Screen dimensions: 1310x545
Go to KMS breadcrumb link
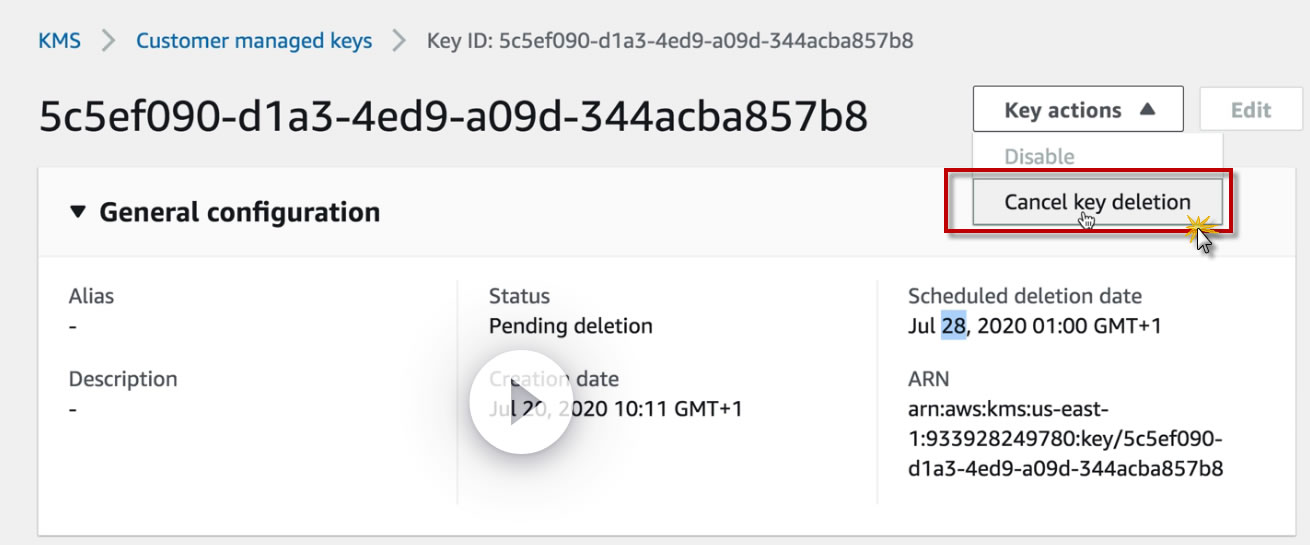tap(59, 41)
